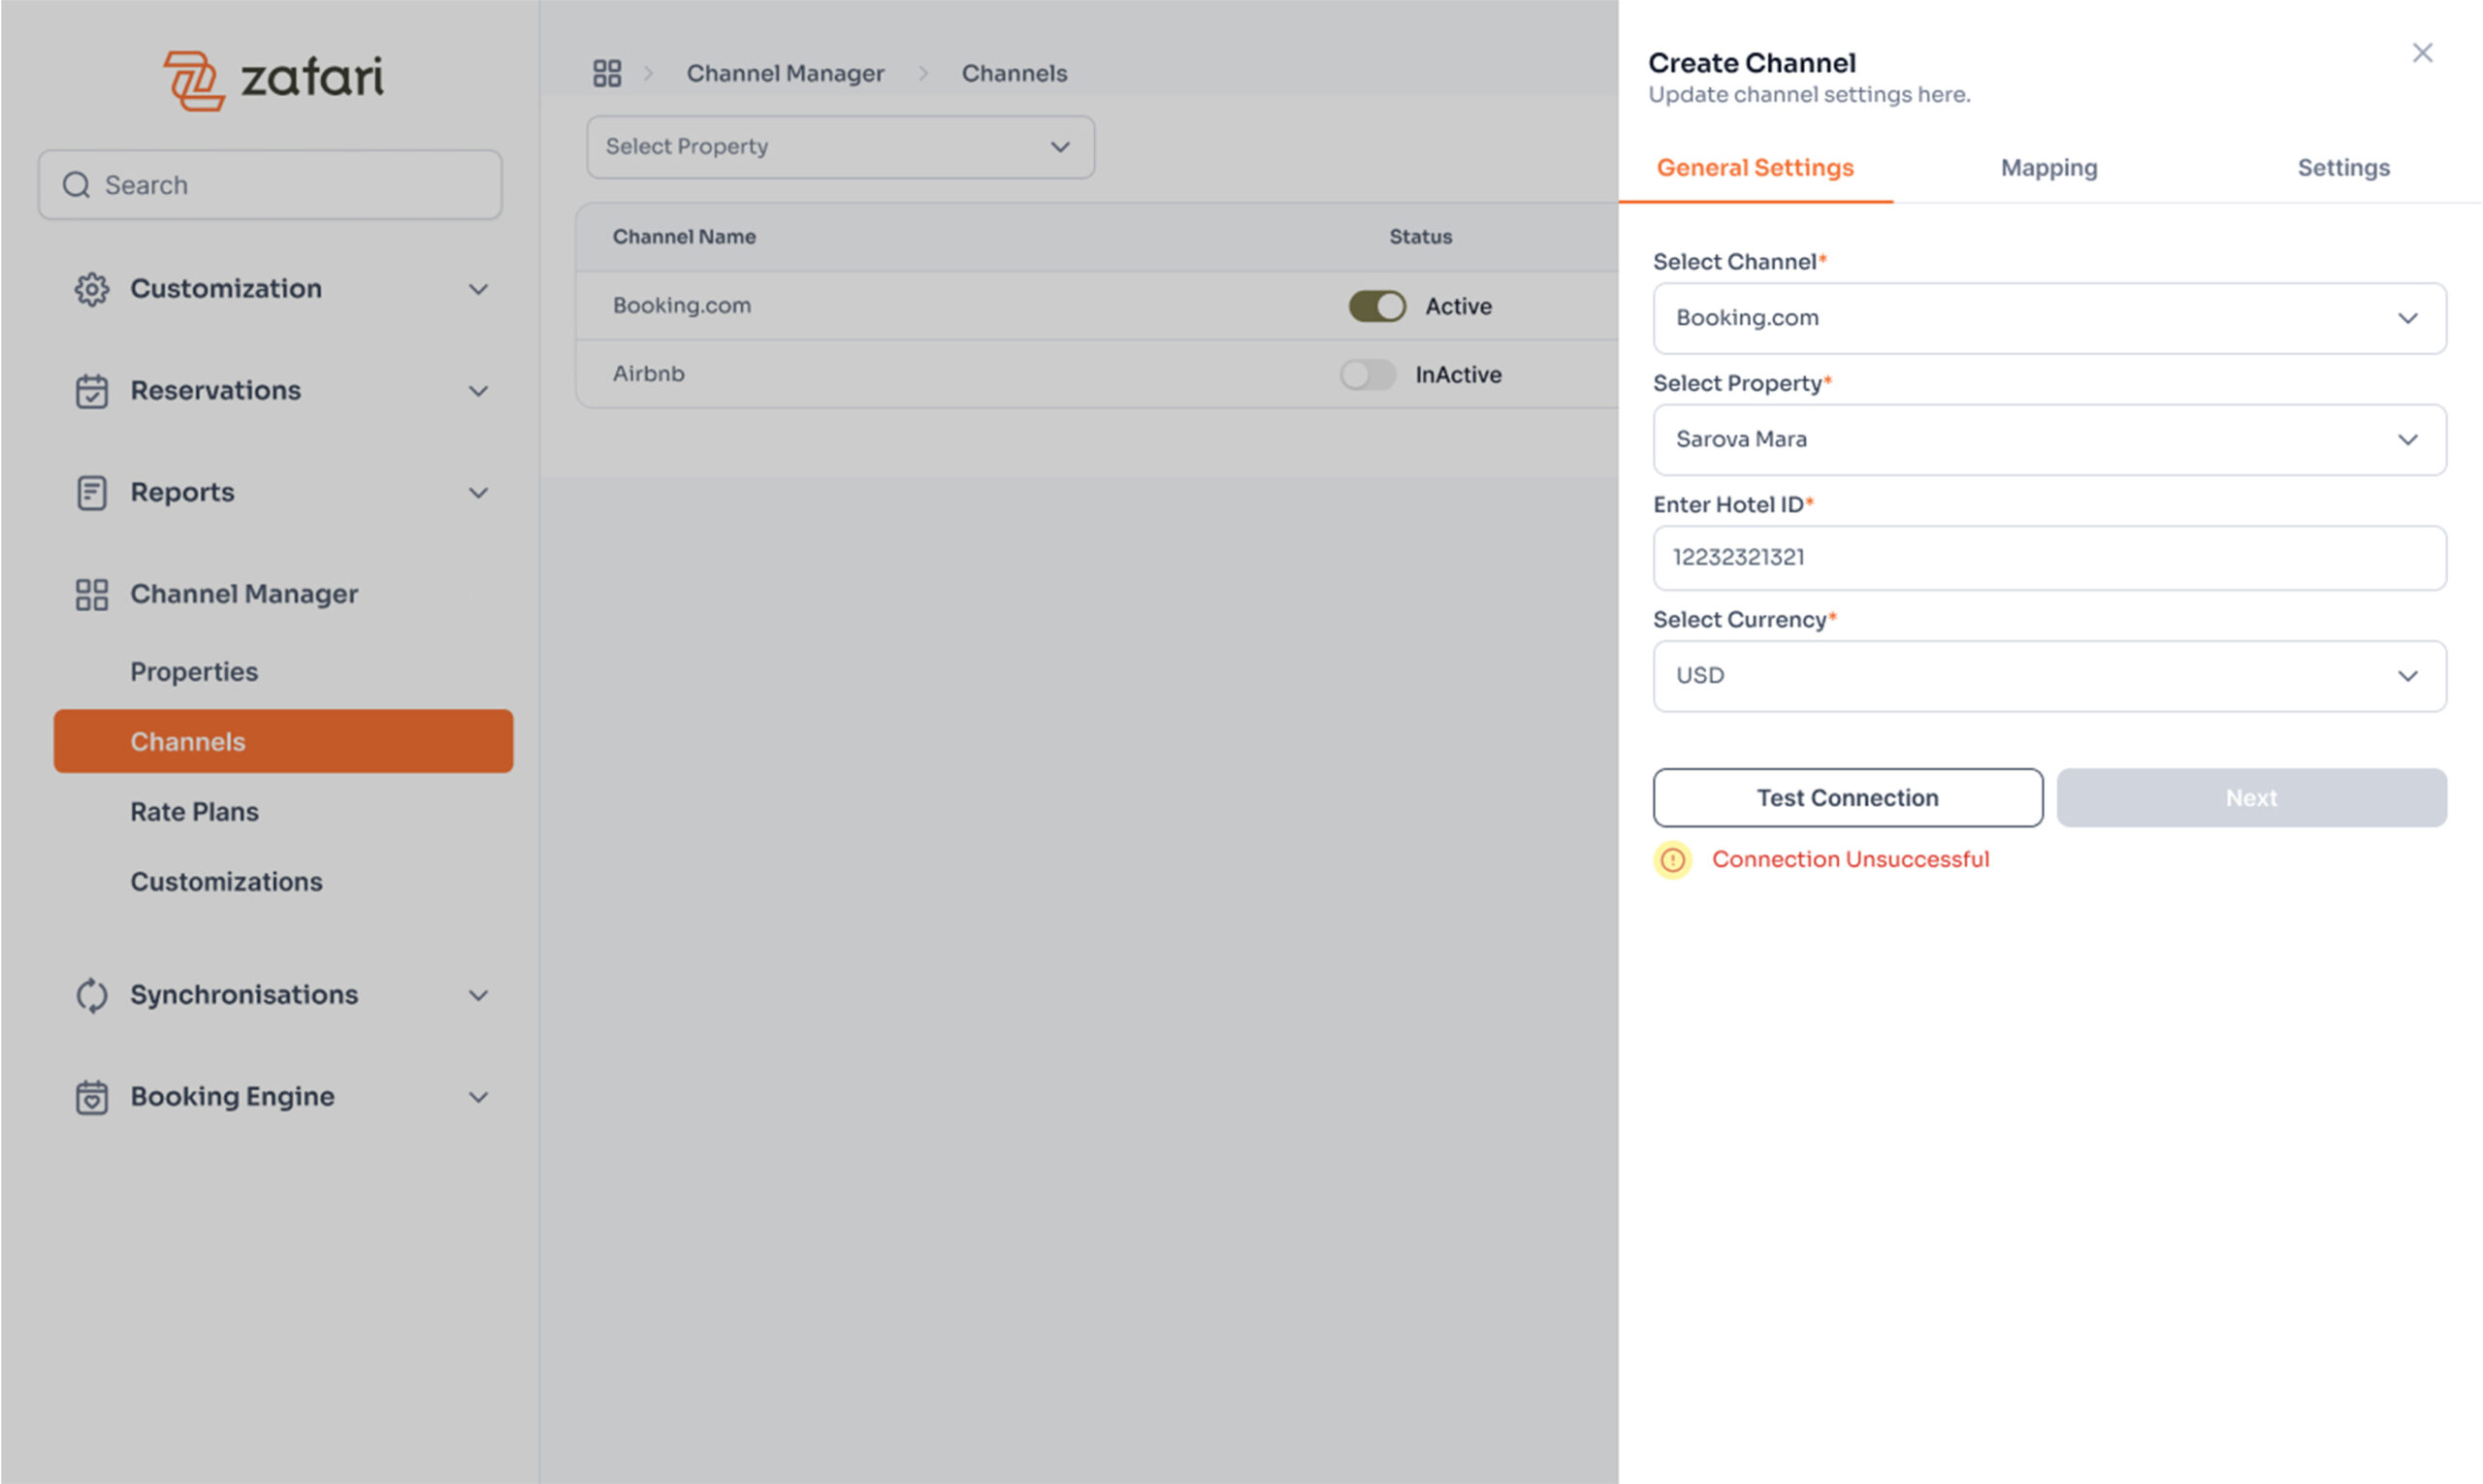Click the Connection Unsuccessful warning icon
The image size is (2483, 1484).
click(1672, 860)
